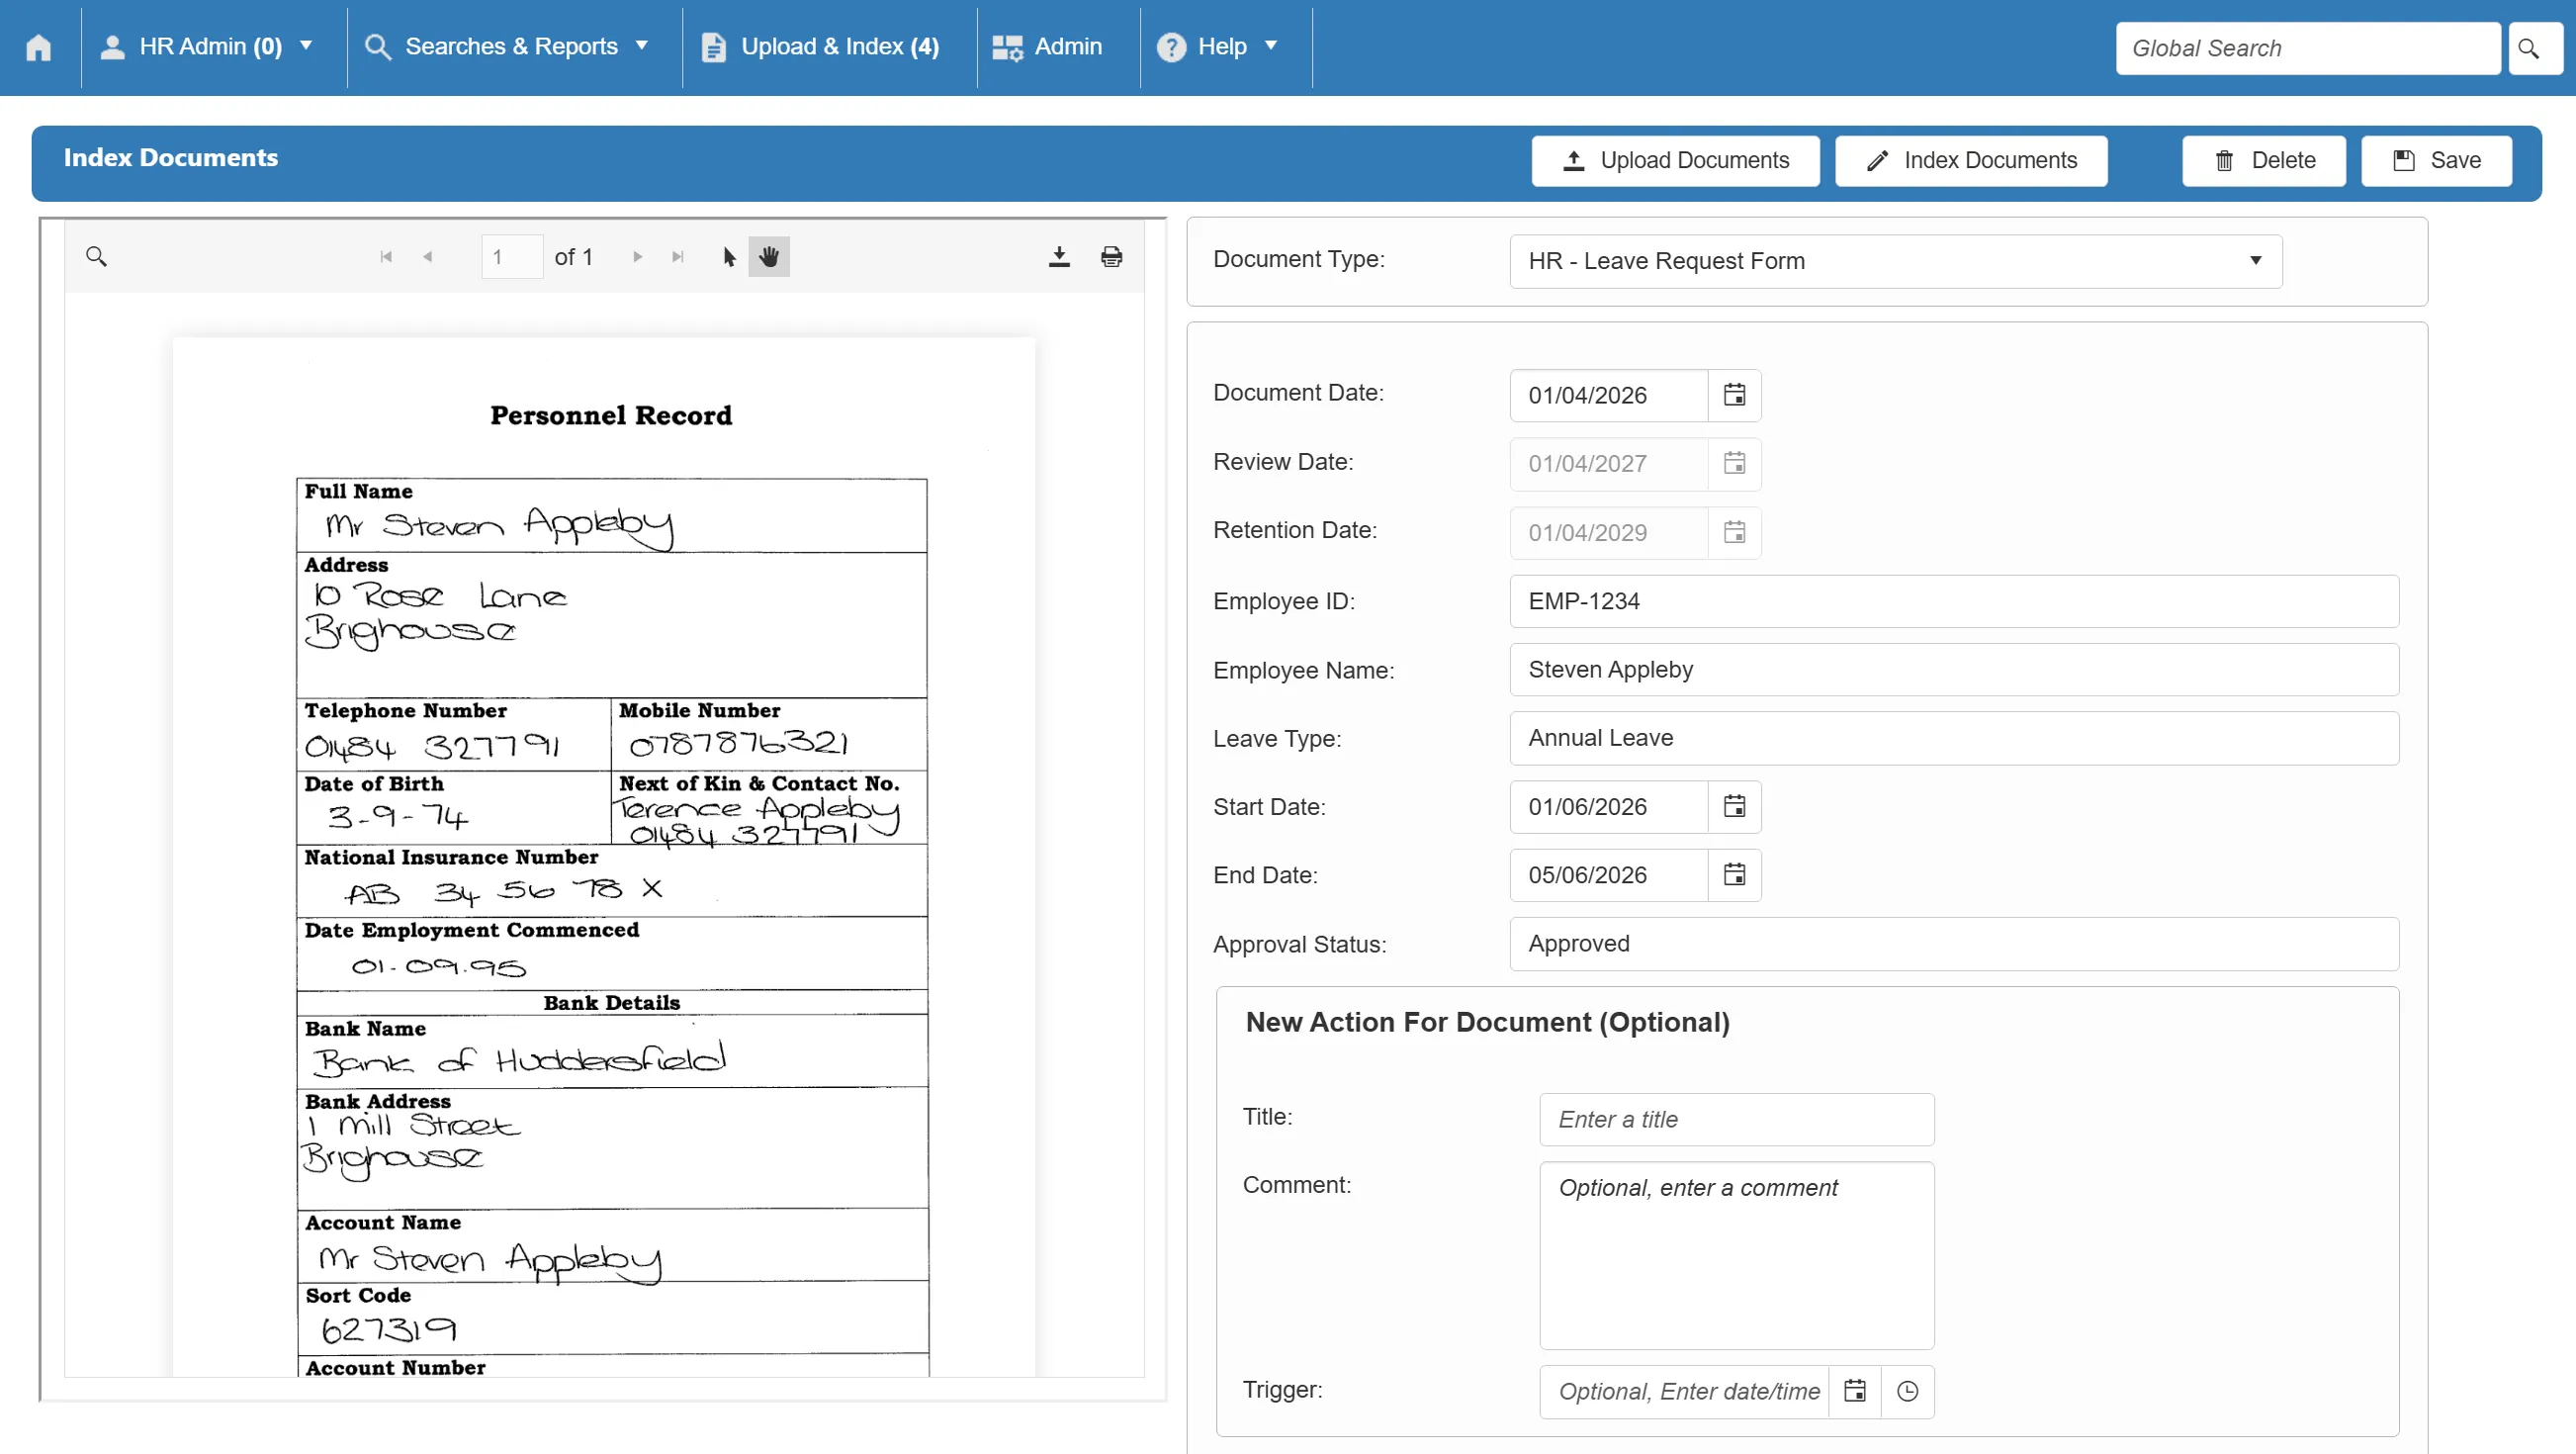Open Review Date calendar picker
This screenshot has height=1454, width=2576.
point(1734,464)
